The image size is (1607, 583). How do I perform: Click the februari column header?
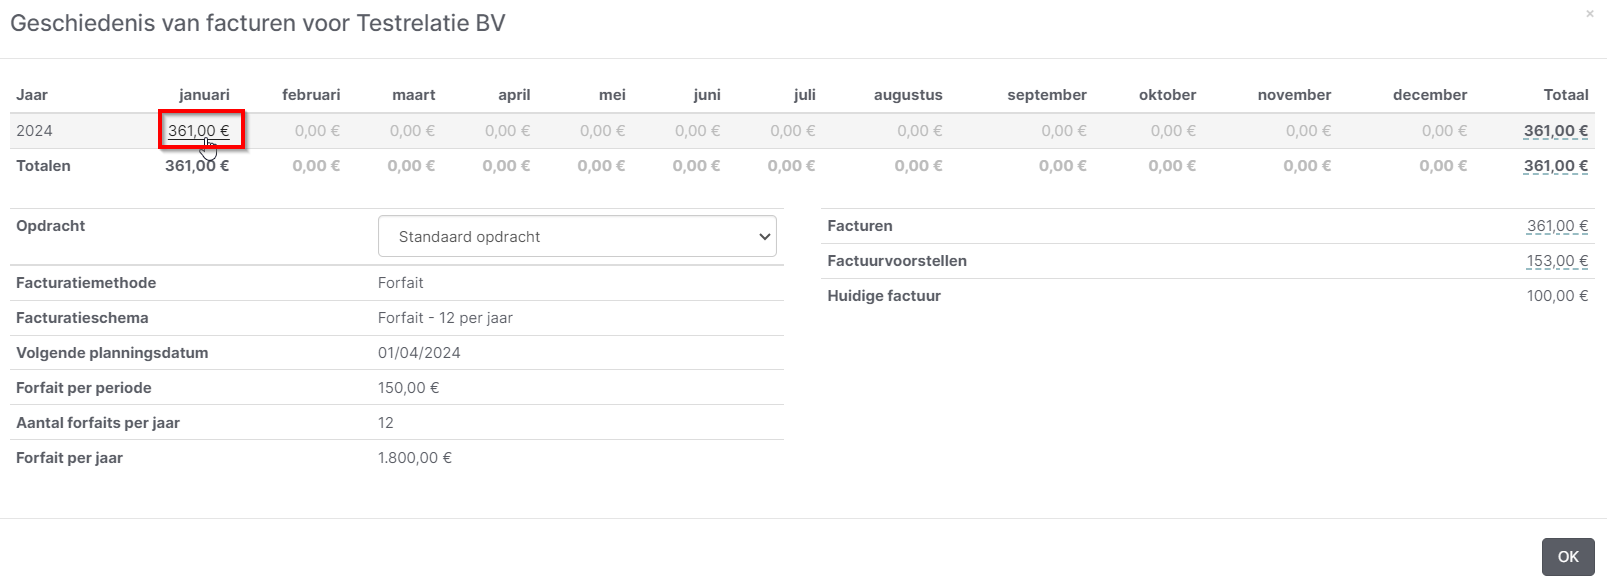311,95
